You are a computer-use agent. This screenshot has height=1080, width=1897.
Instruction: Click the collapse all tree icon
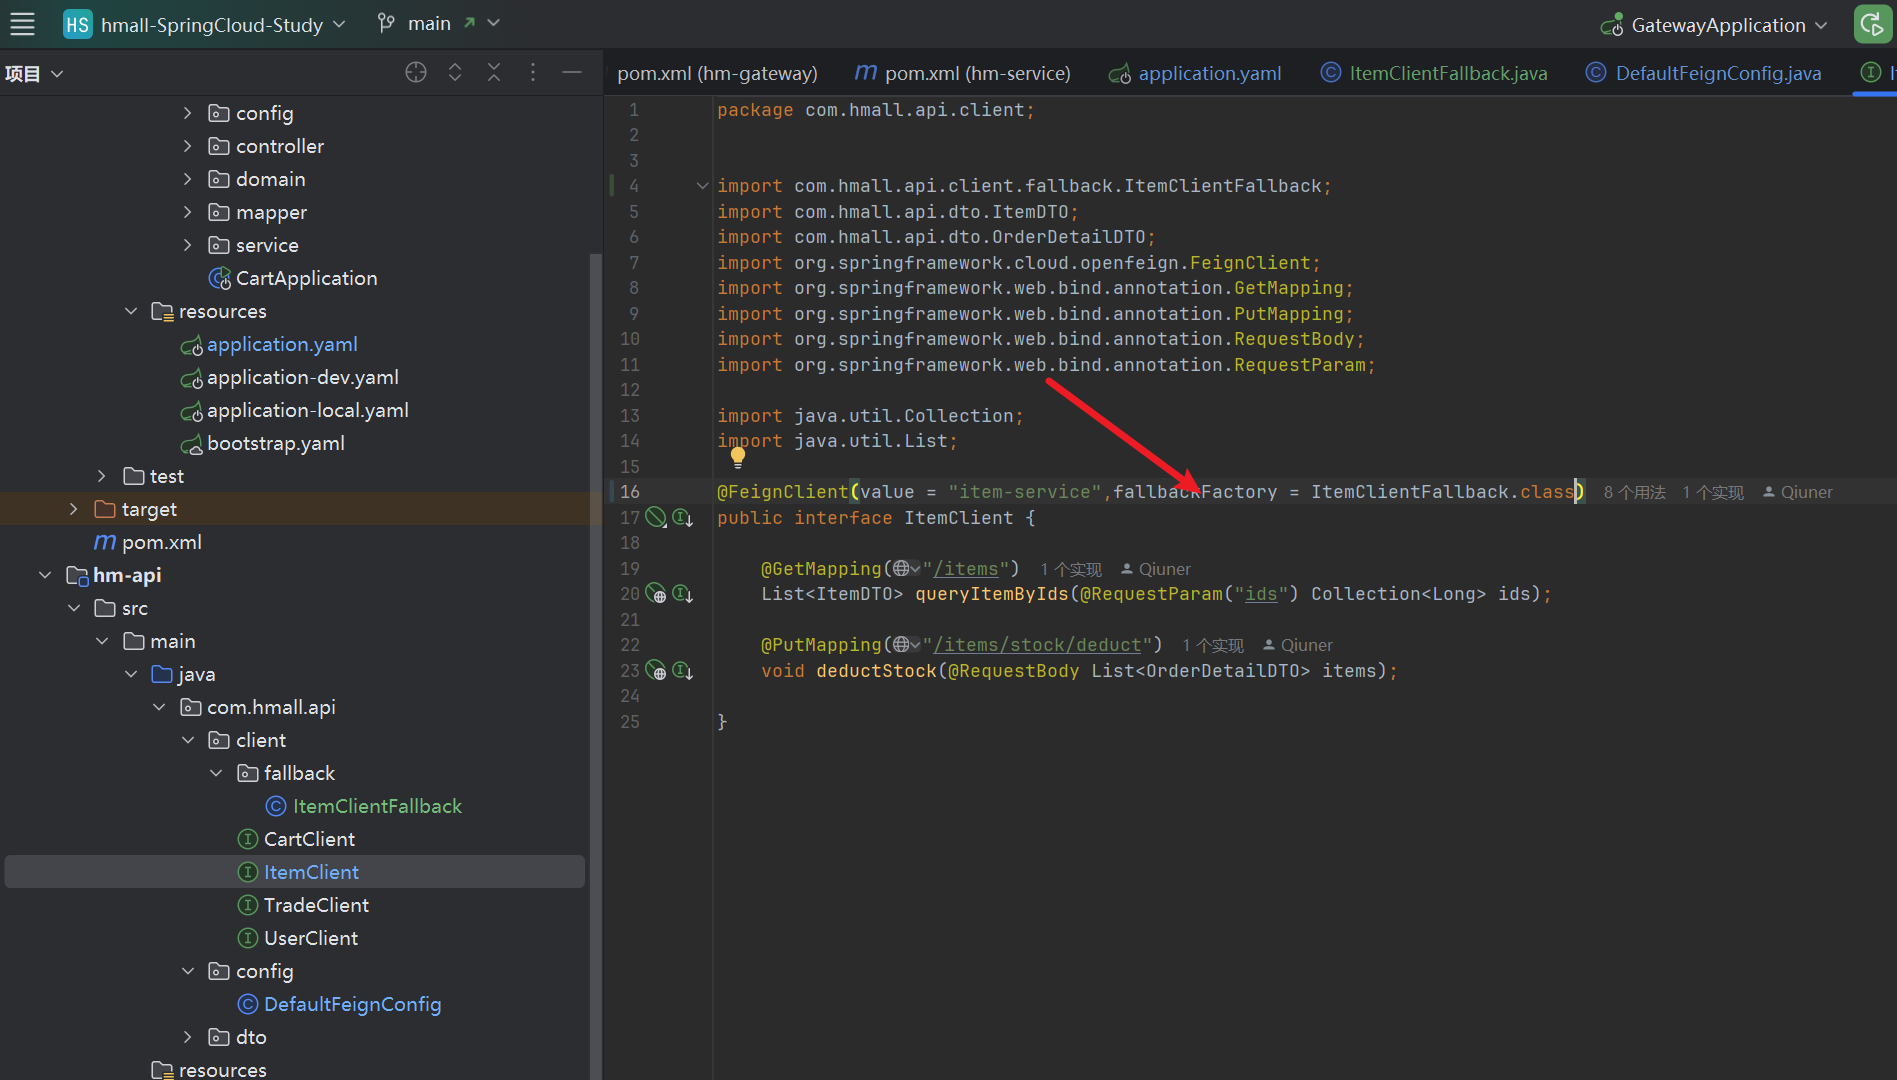pos(494,72)
